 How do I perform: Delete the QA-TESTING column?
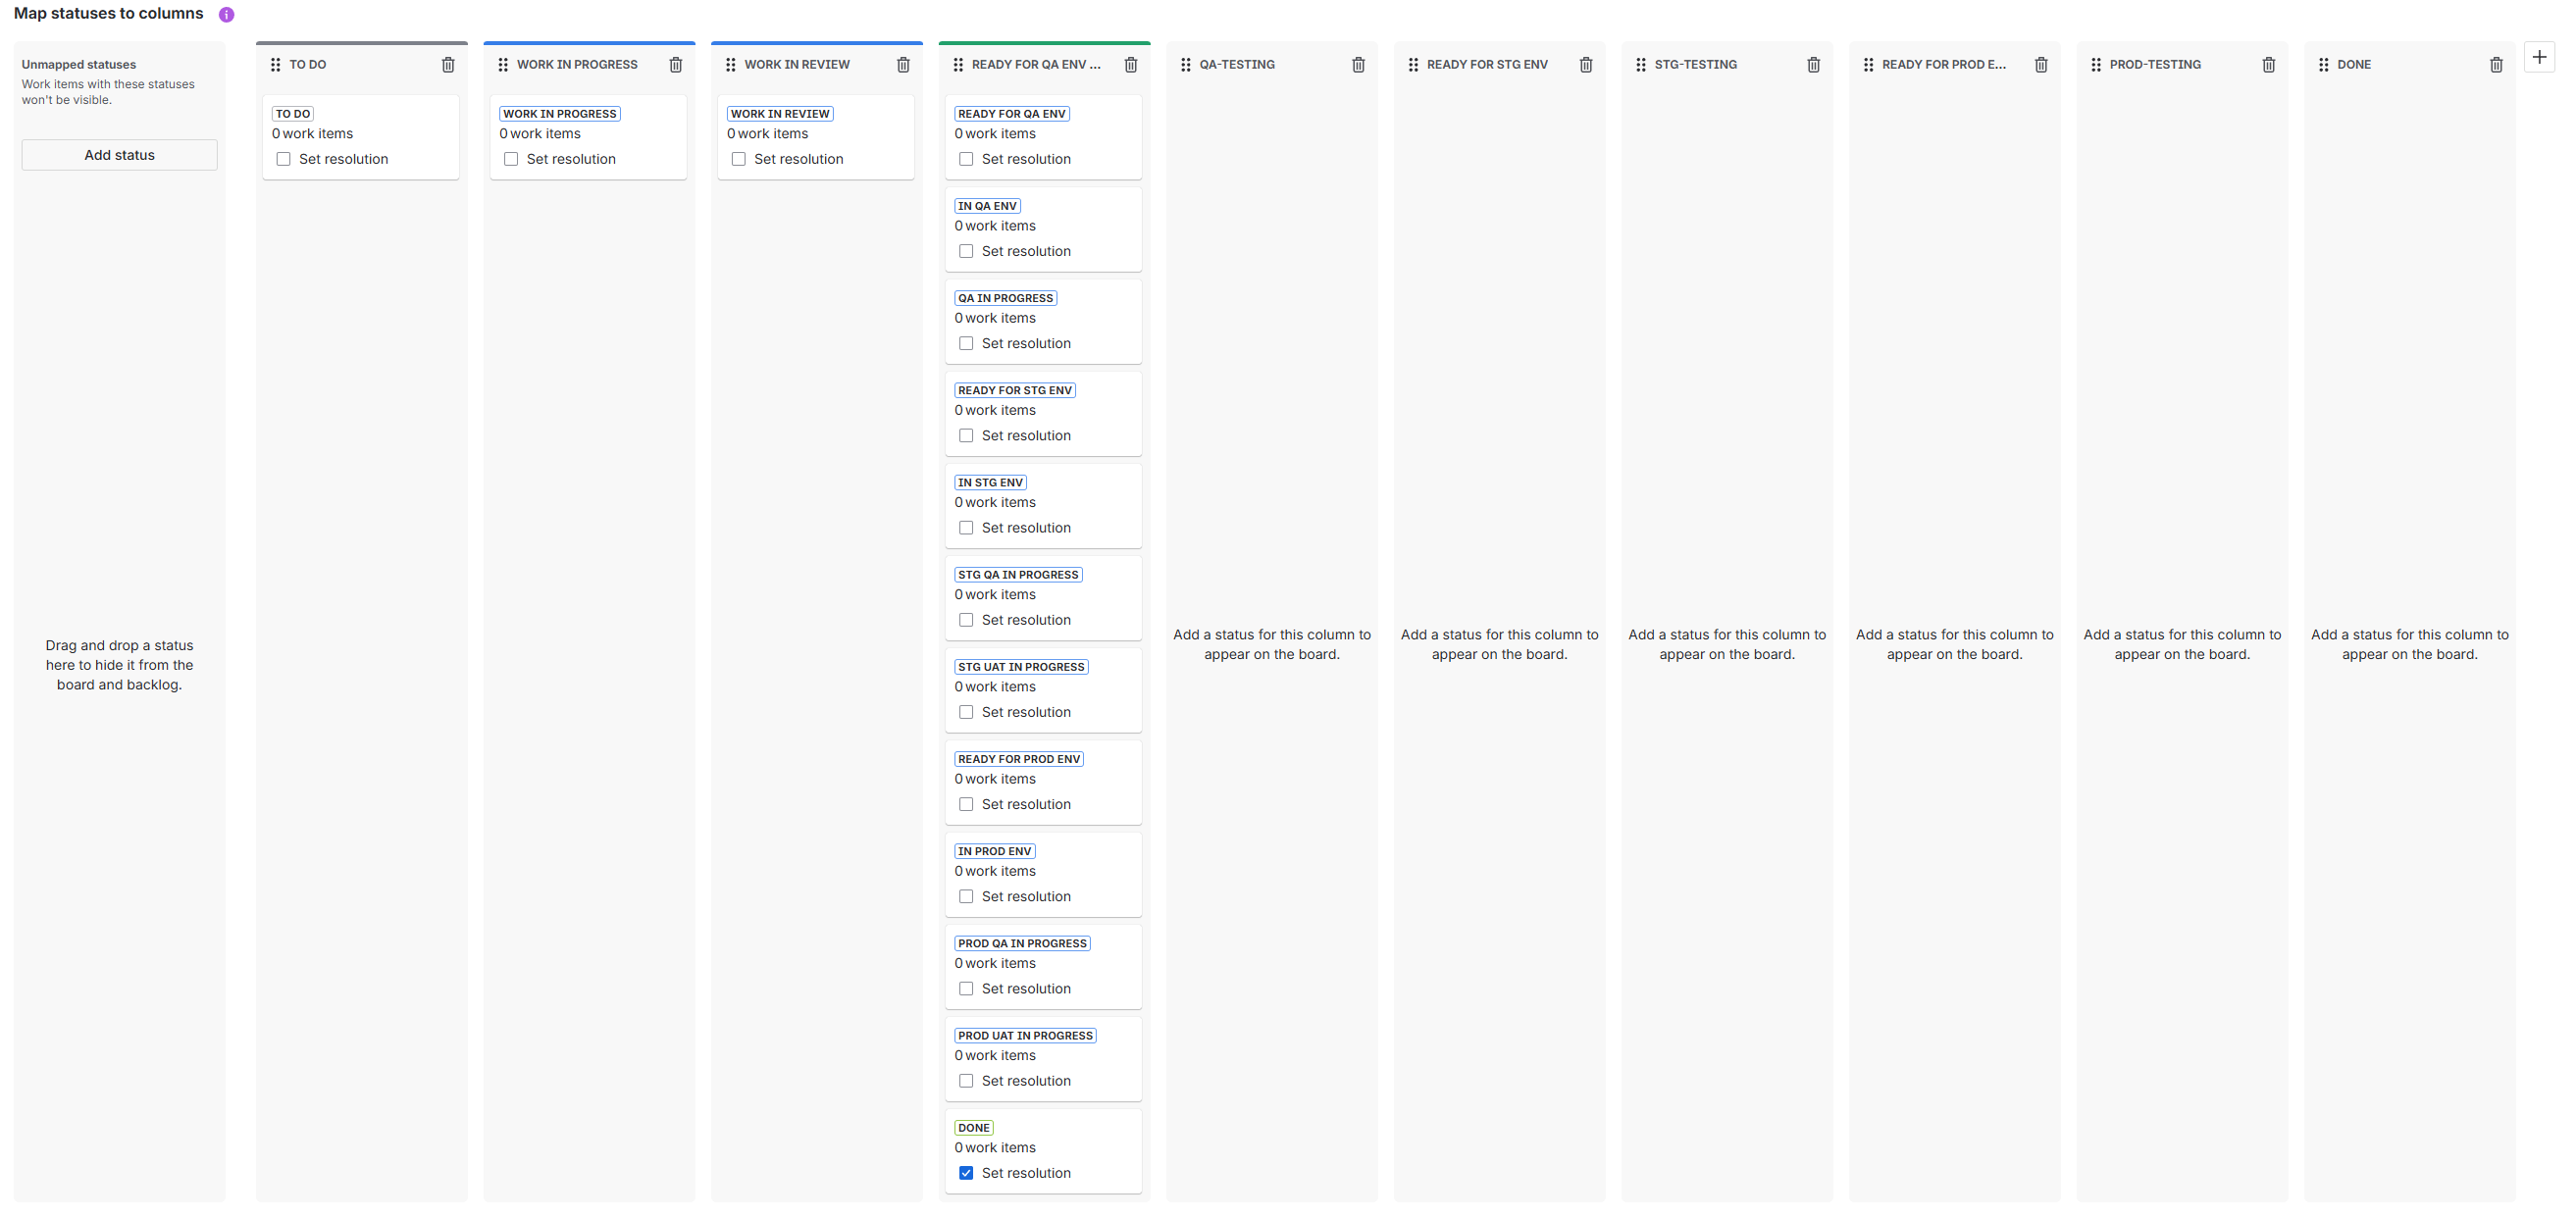1358,65
